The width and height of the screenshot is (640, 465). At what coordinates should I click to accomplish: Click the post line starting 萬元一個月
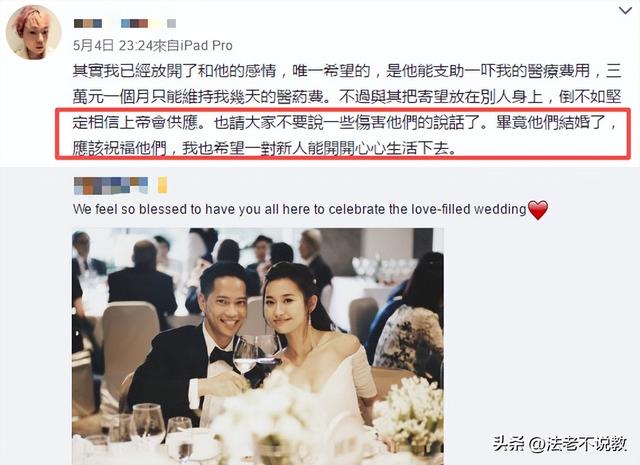[x=347, y=97]
